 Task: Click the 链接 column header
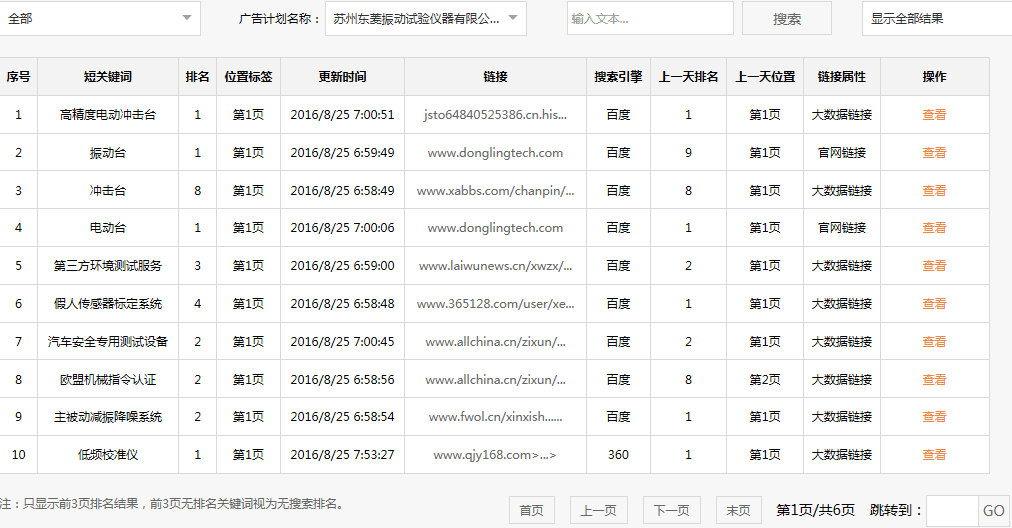(x=496, y=77)
